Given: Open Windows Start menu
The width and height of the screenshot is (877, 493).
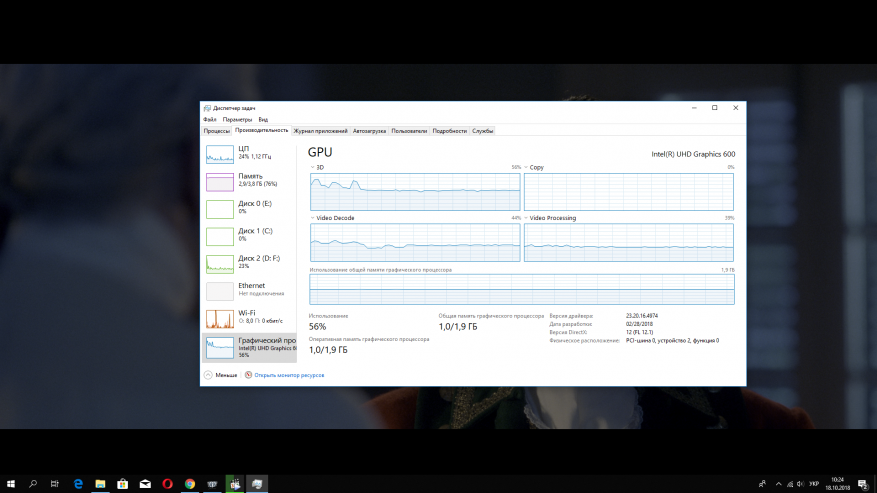Looking at the screenshot, I should pyautogui.click(x=11, y=483).
